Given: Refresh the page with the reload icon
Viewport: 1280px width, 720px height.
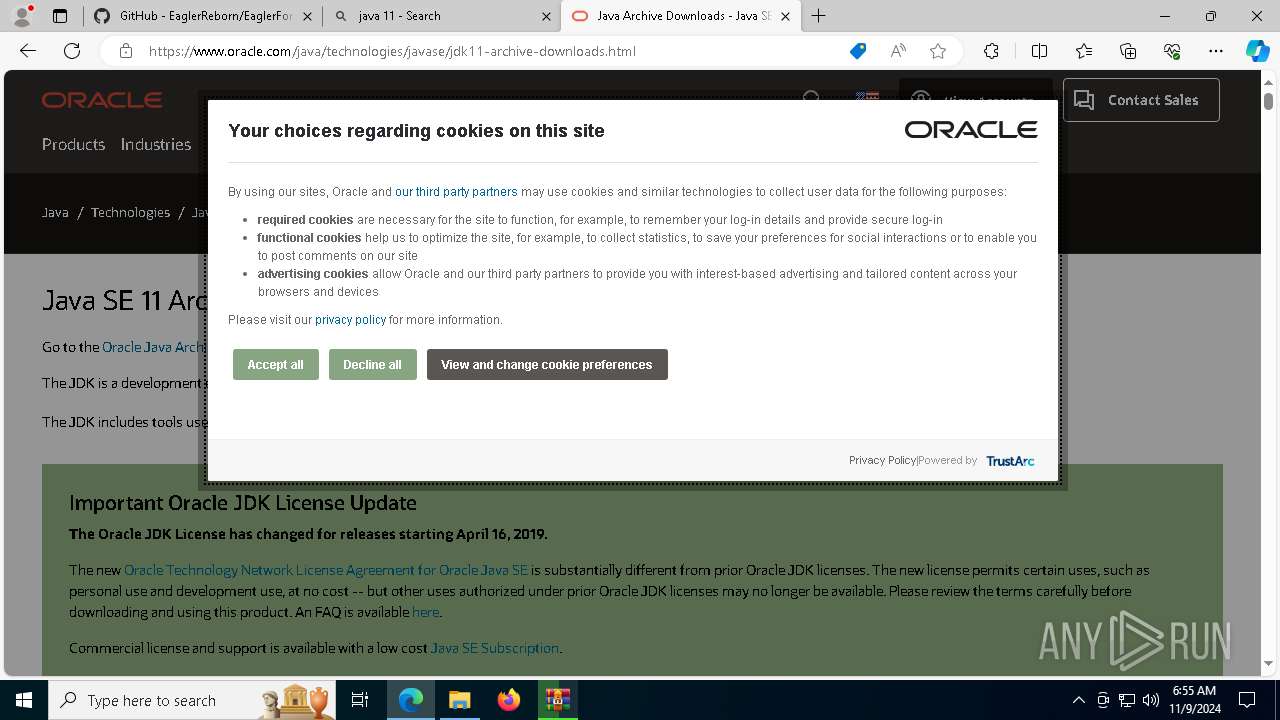Looking at the screenshot, I should click(x=72, y=51).
